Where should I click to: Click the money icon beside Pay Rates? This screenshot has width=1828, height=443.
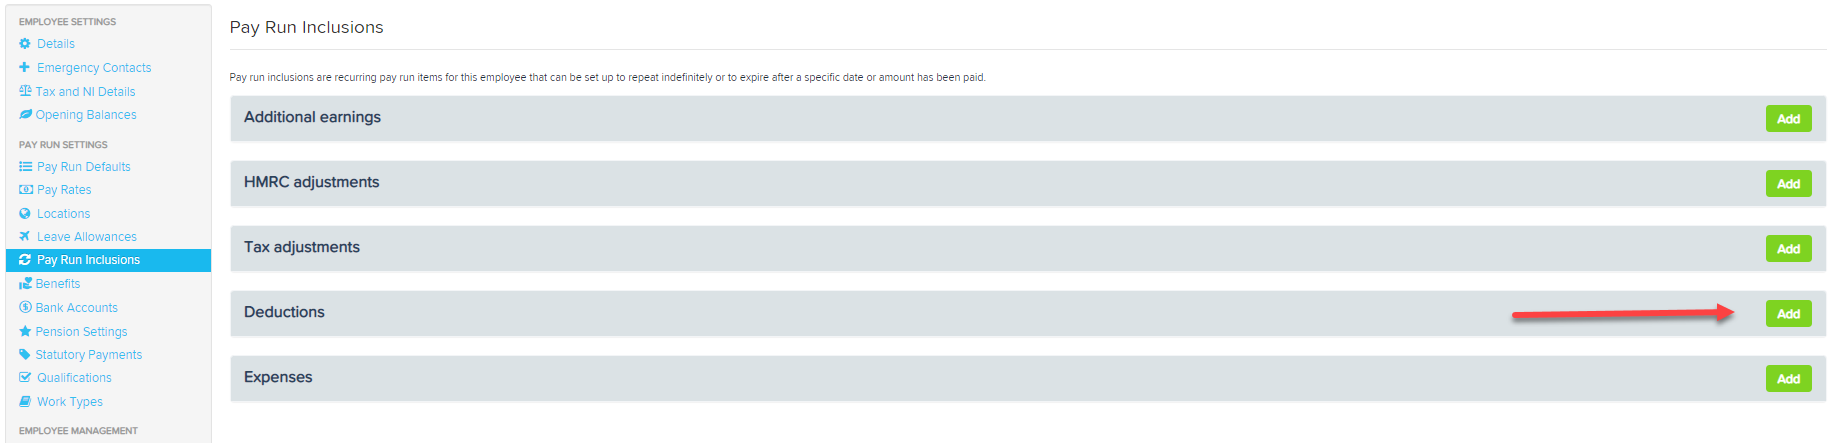tap(26, 190)
